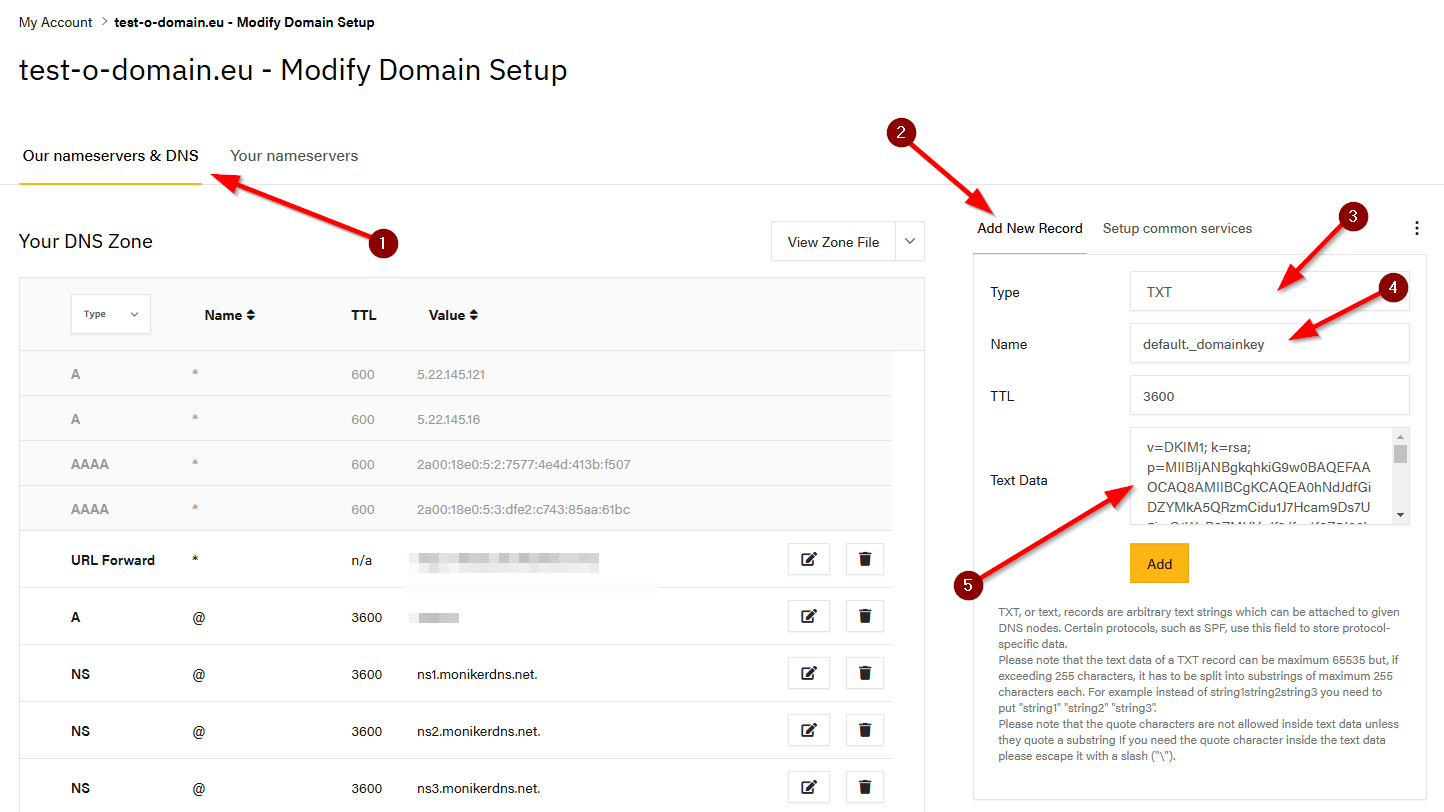Select the Setup common services tab

pos(1177,228)
